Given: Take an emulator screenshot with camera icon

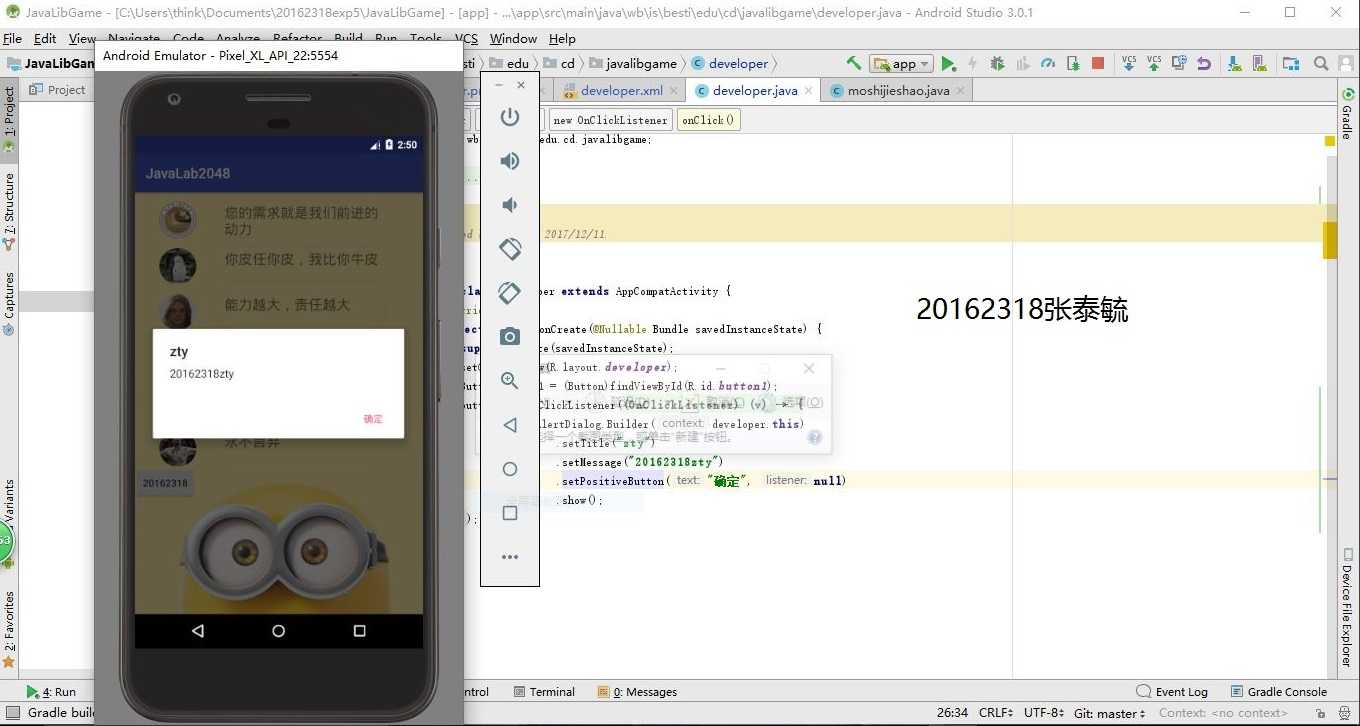Looking at the screenshot, I should (x=510, y=336).
